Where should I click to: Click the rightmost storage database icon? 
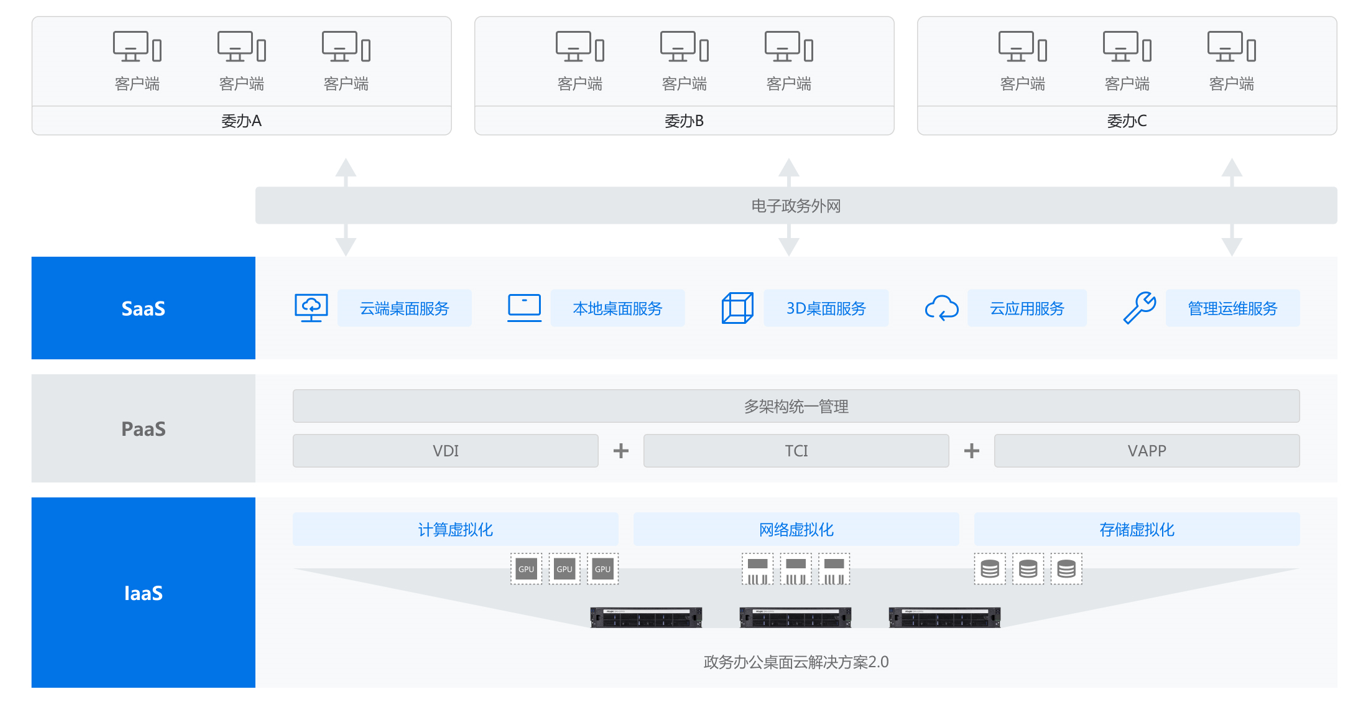(x=1066, y=569)
